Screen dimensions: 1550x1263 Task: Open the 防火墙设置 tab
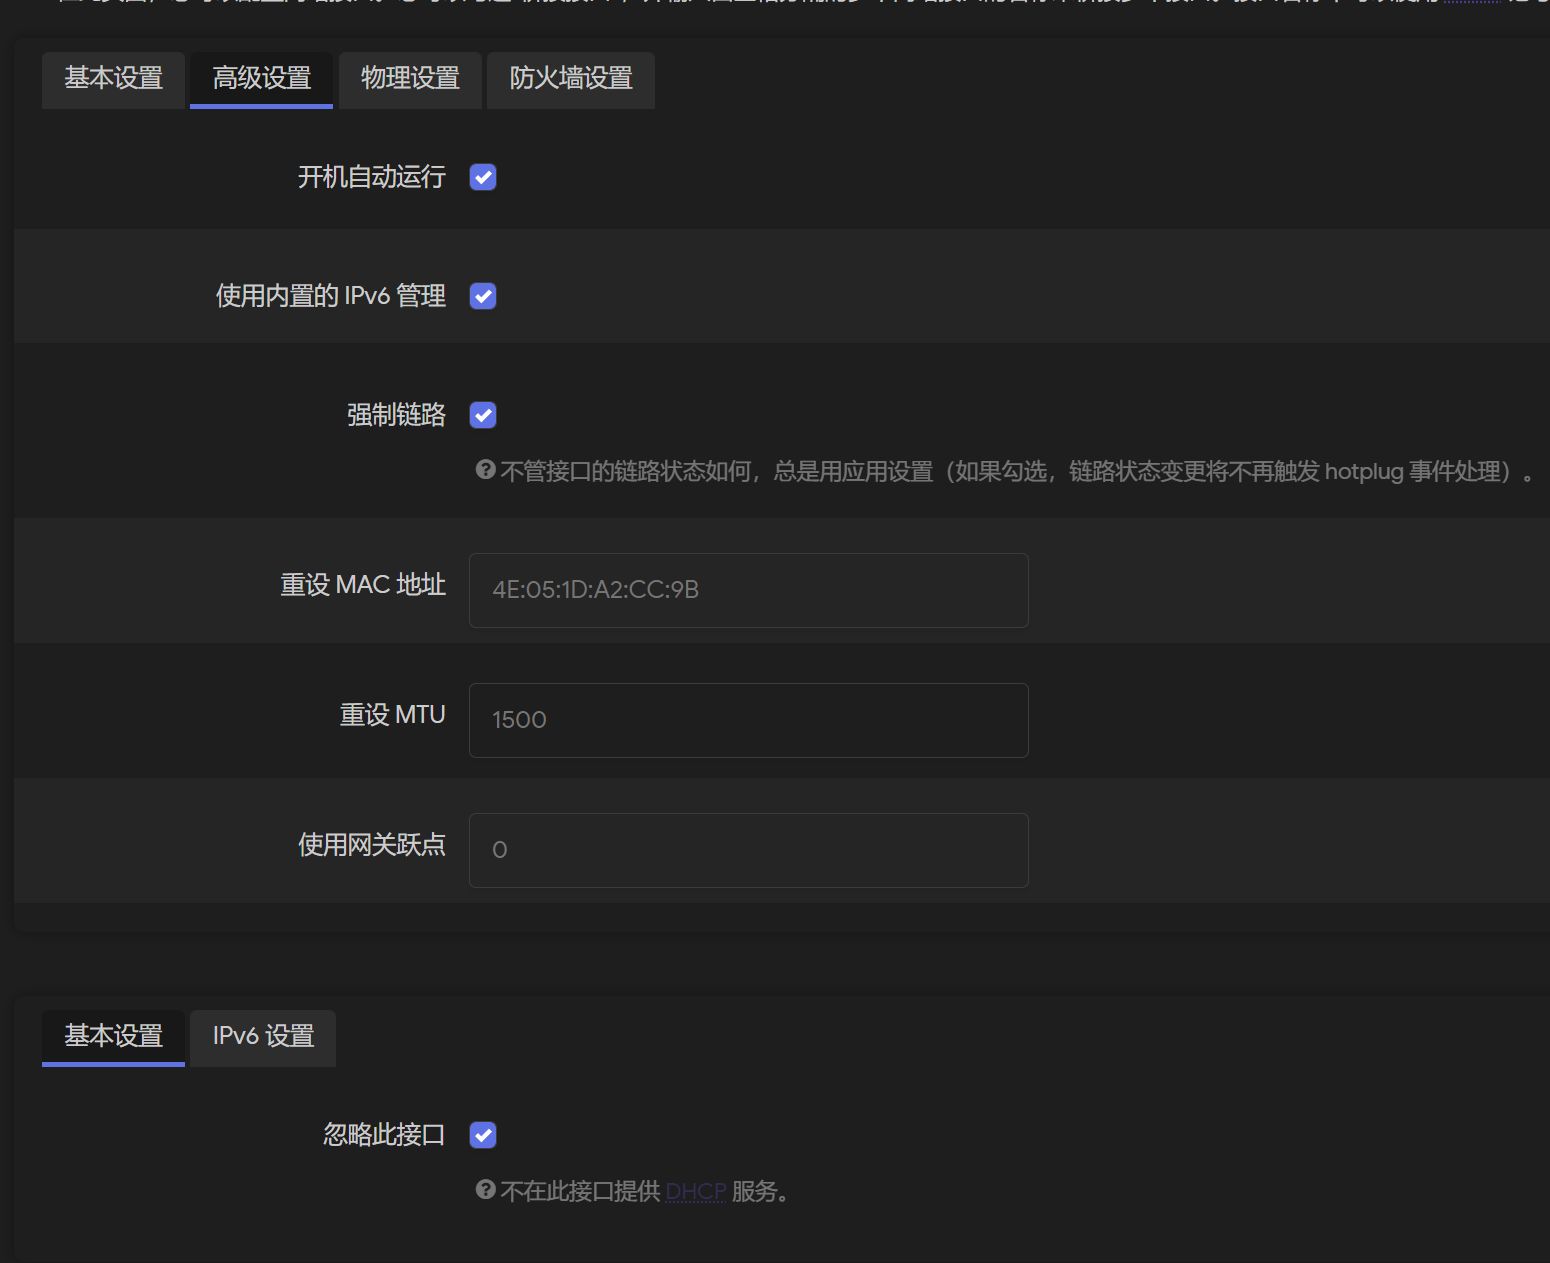coord(571,79)
